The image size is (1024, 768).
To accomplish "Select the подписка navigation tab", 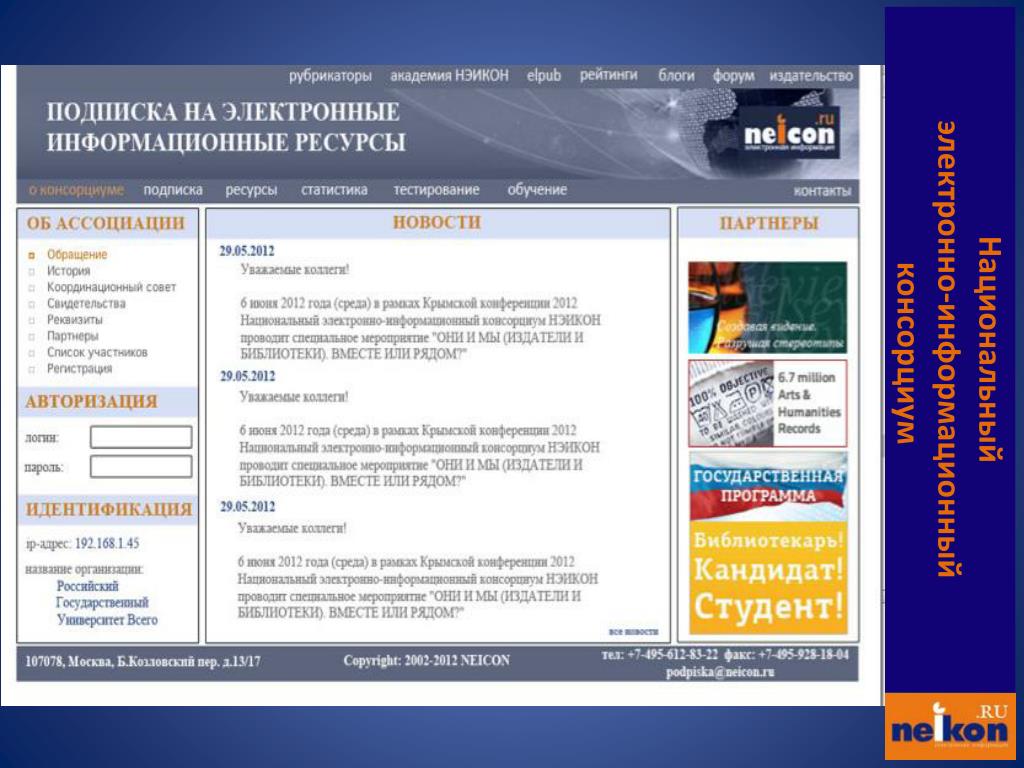I will [173, 190].
